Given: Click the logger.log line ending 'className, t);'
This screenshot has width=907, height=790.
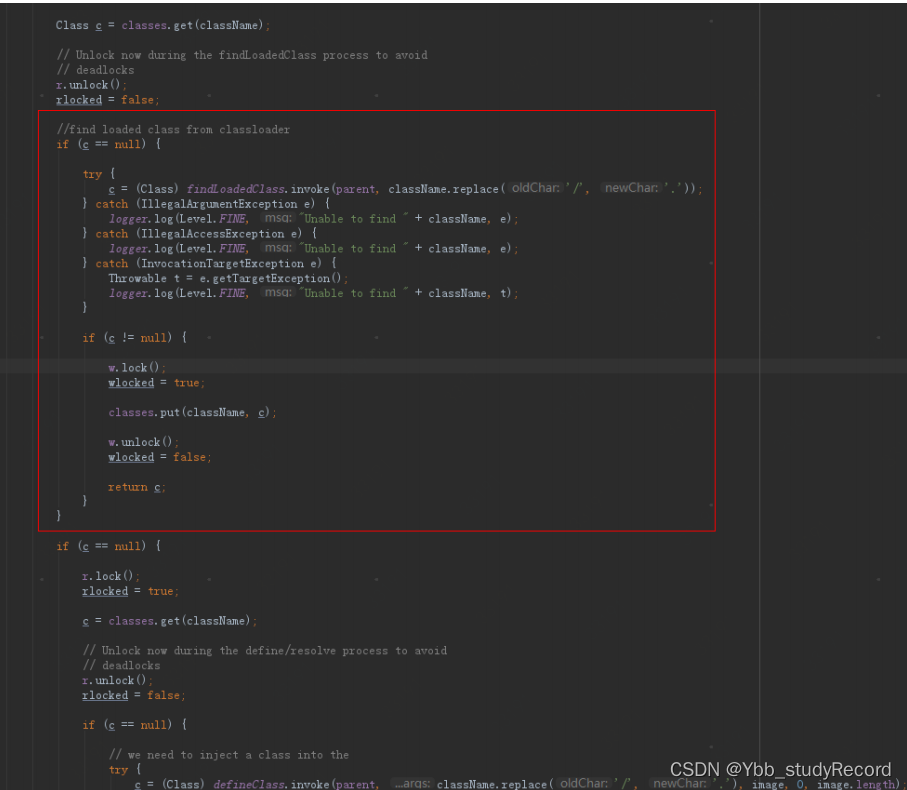Looking at the screenshot, I should click(314, 293).
